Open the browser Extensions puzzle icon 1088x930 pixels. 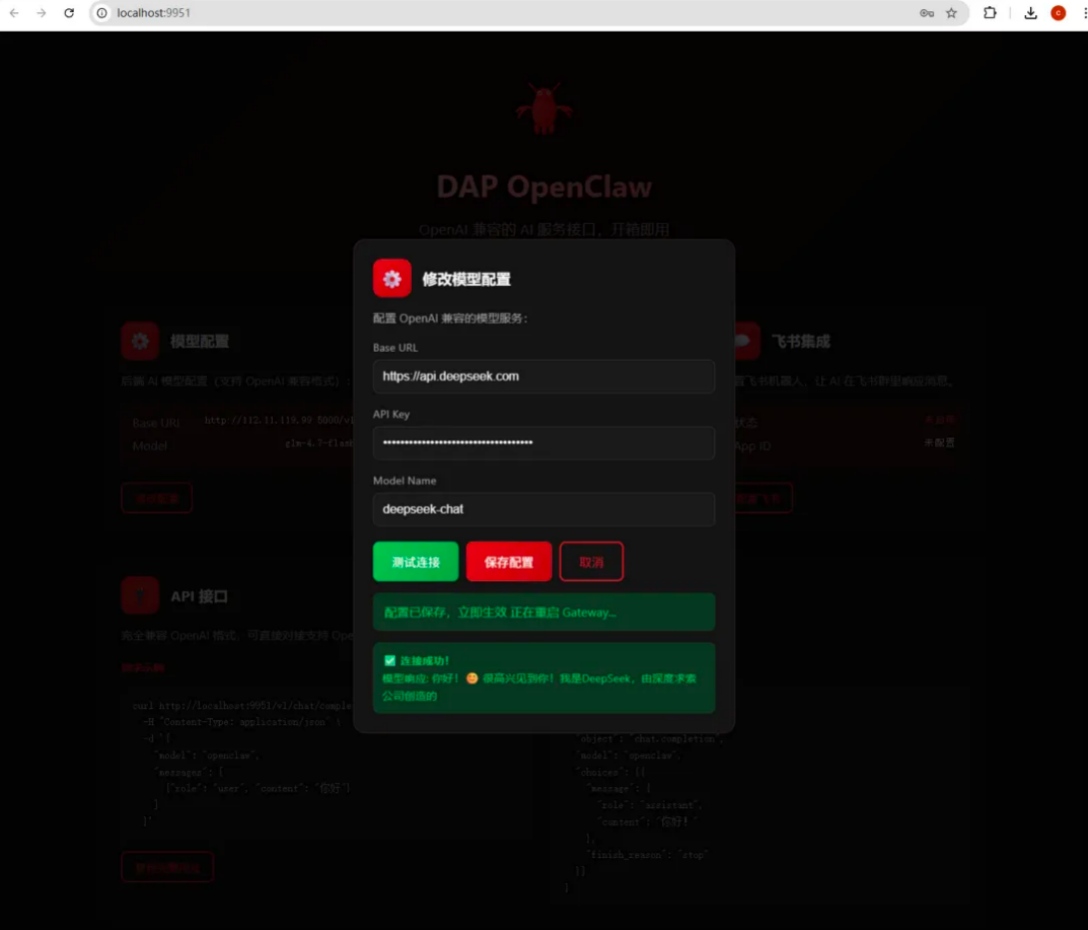[x=990, y=13]
